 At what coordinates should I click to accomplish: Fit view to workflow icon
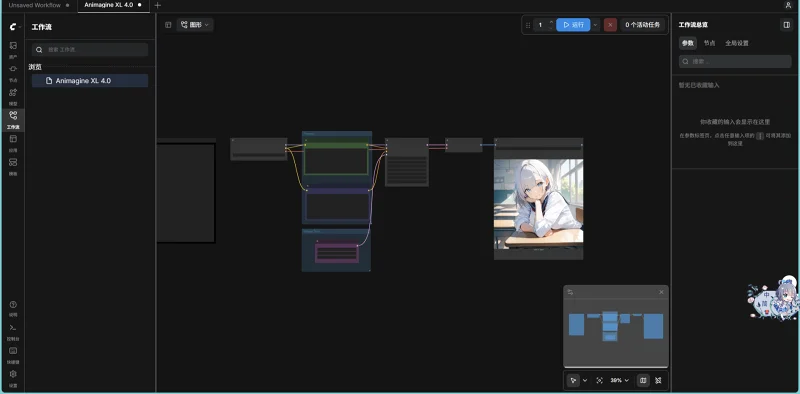(599, 380)
